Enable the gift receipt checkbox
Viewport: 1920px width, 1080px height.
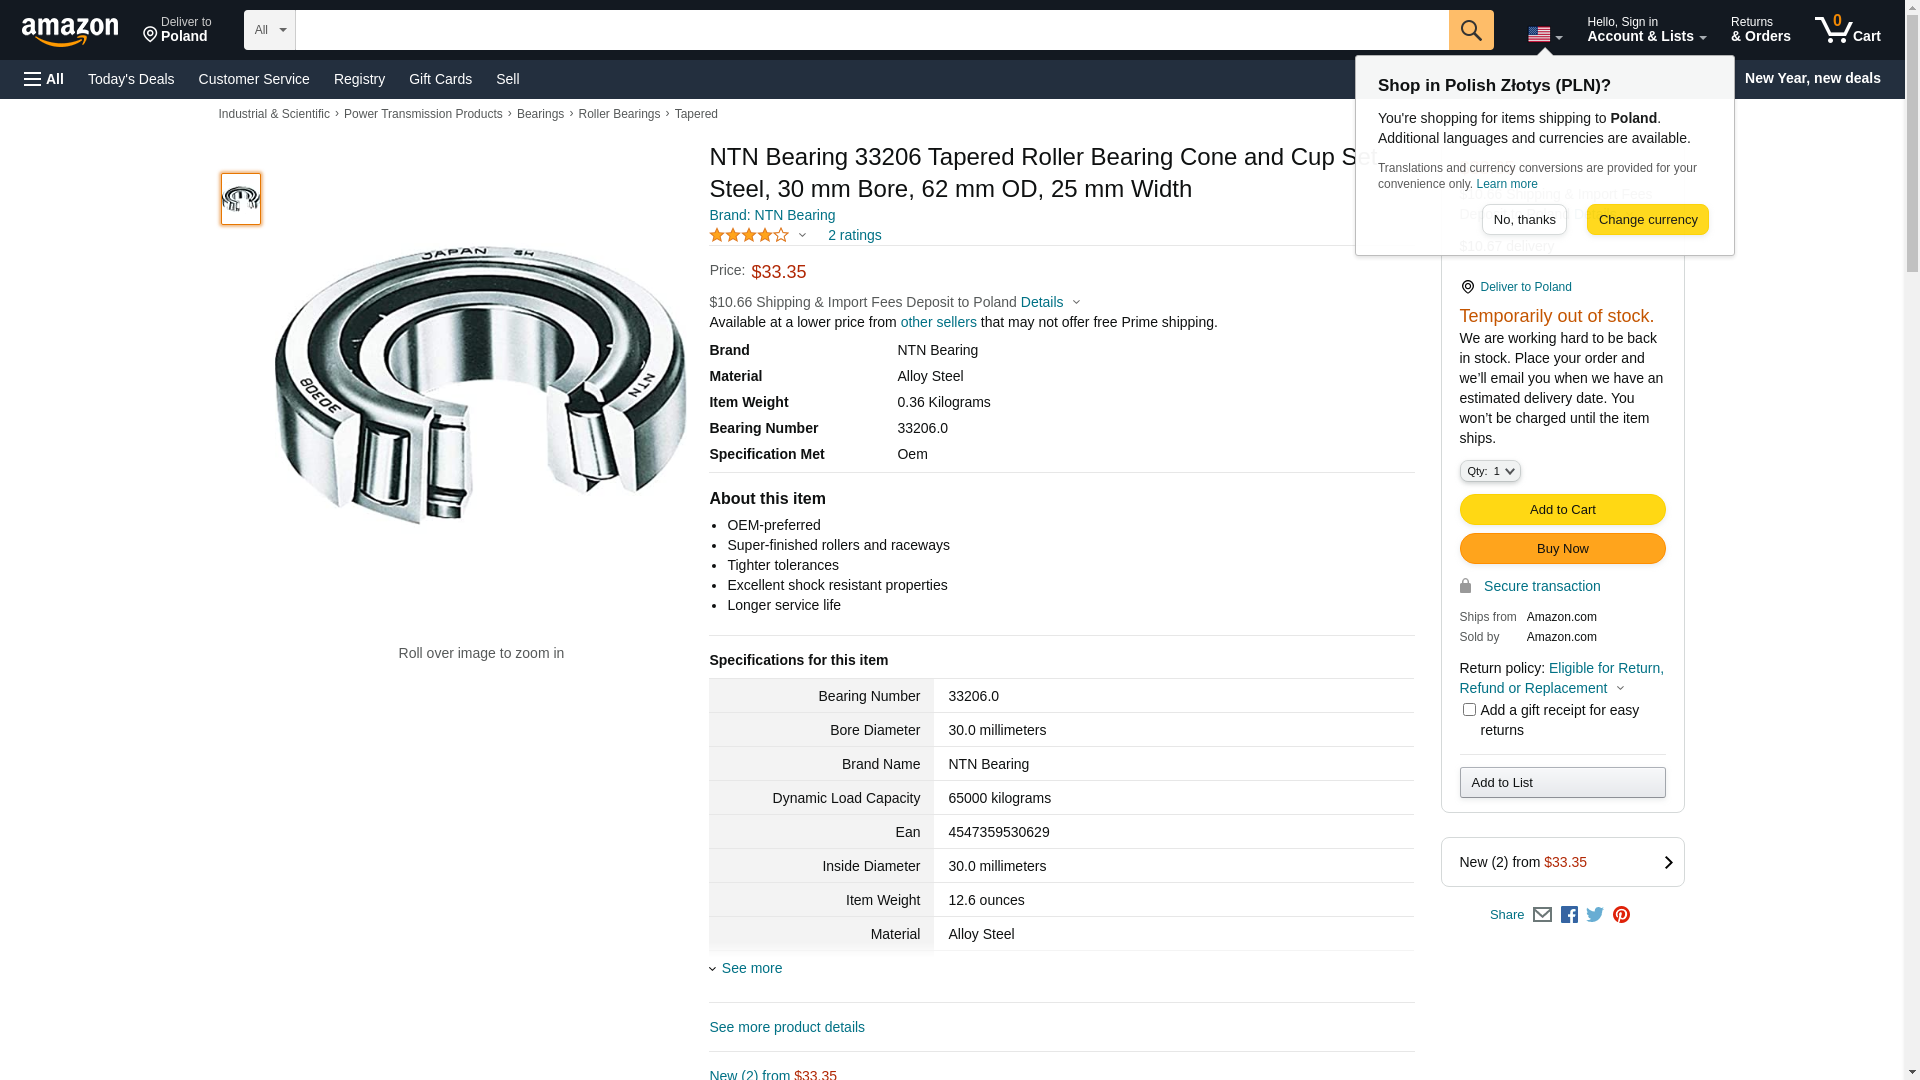tap(1469, 710)
